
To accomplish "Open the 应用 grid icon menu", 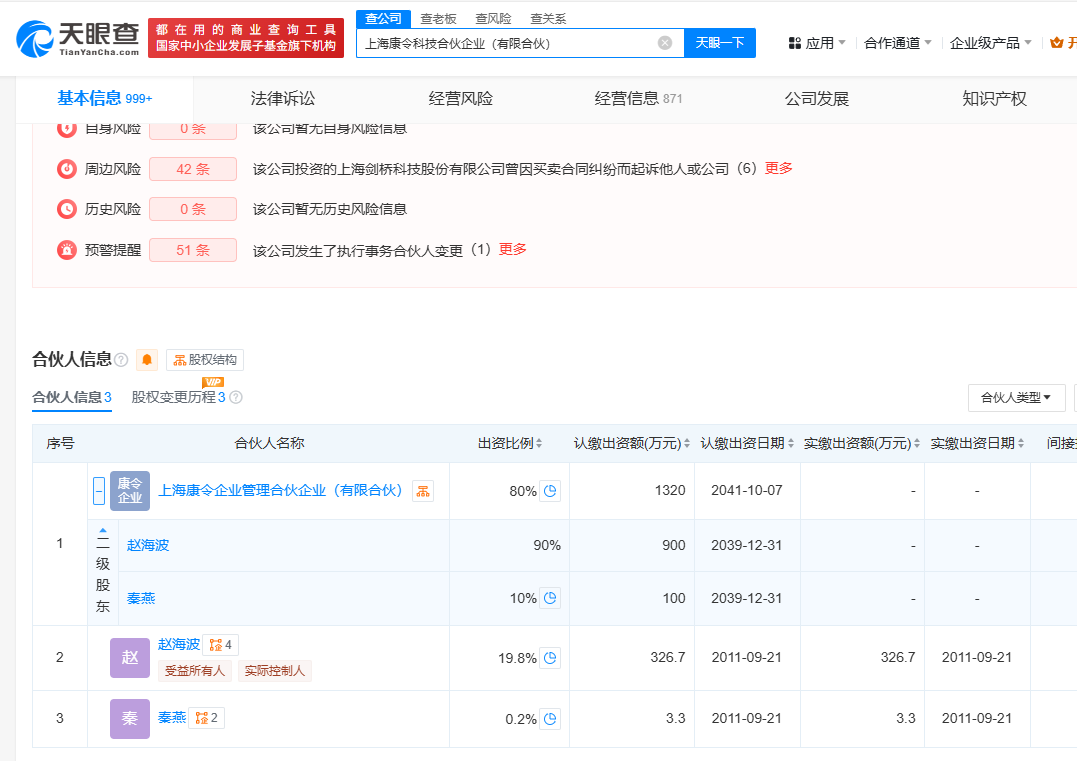I will tap(795, 43).
